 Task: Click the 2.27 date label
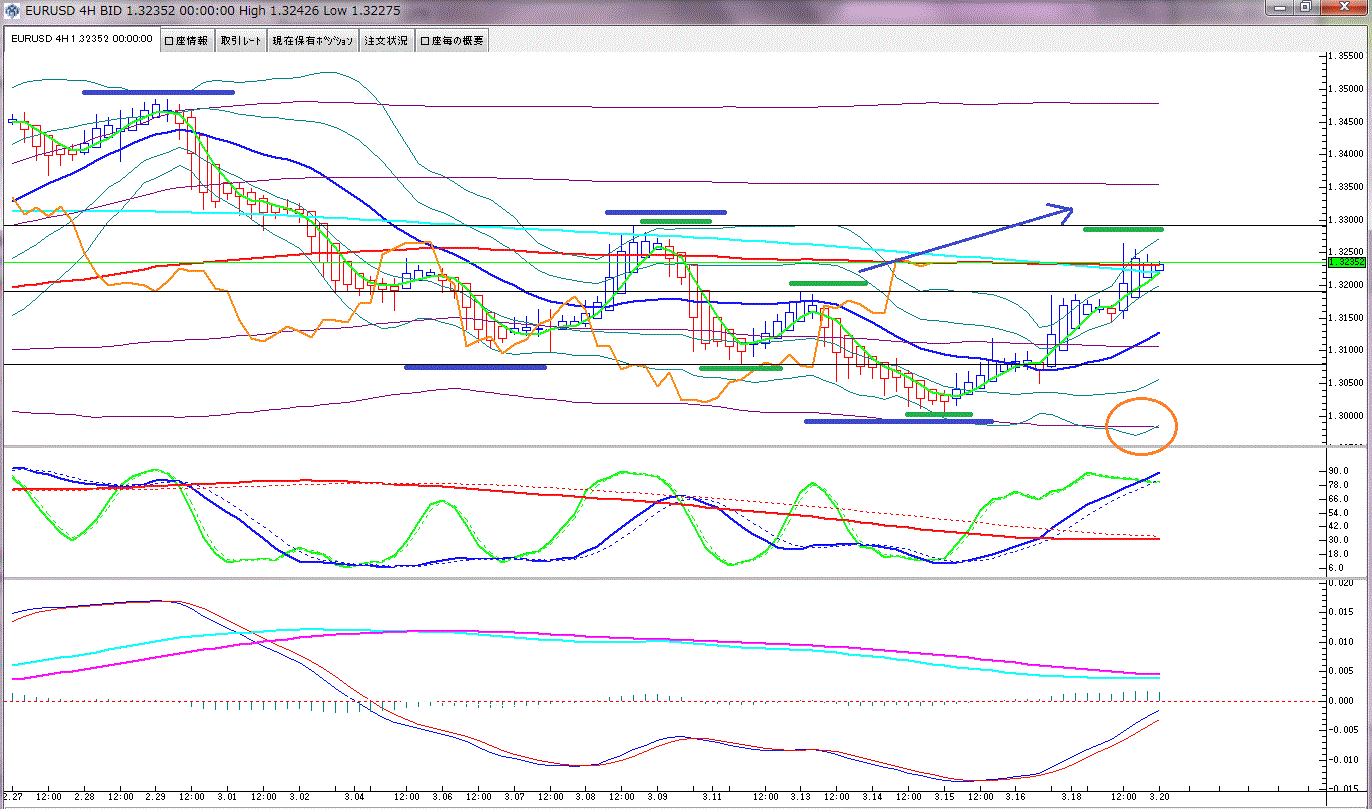coord(12,798)
